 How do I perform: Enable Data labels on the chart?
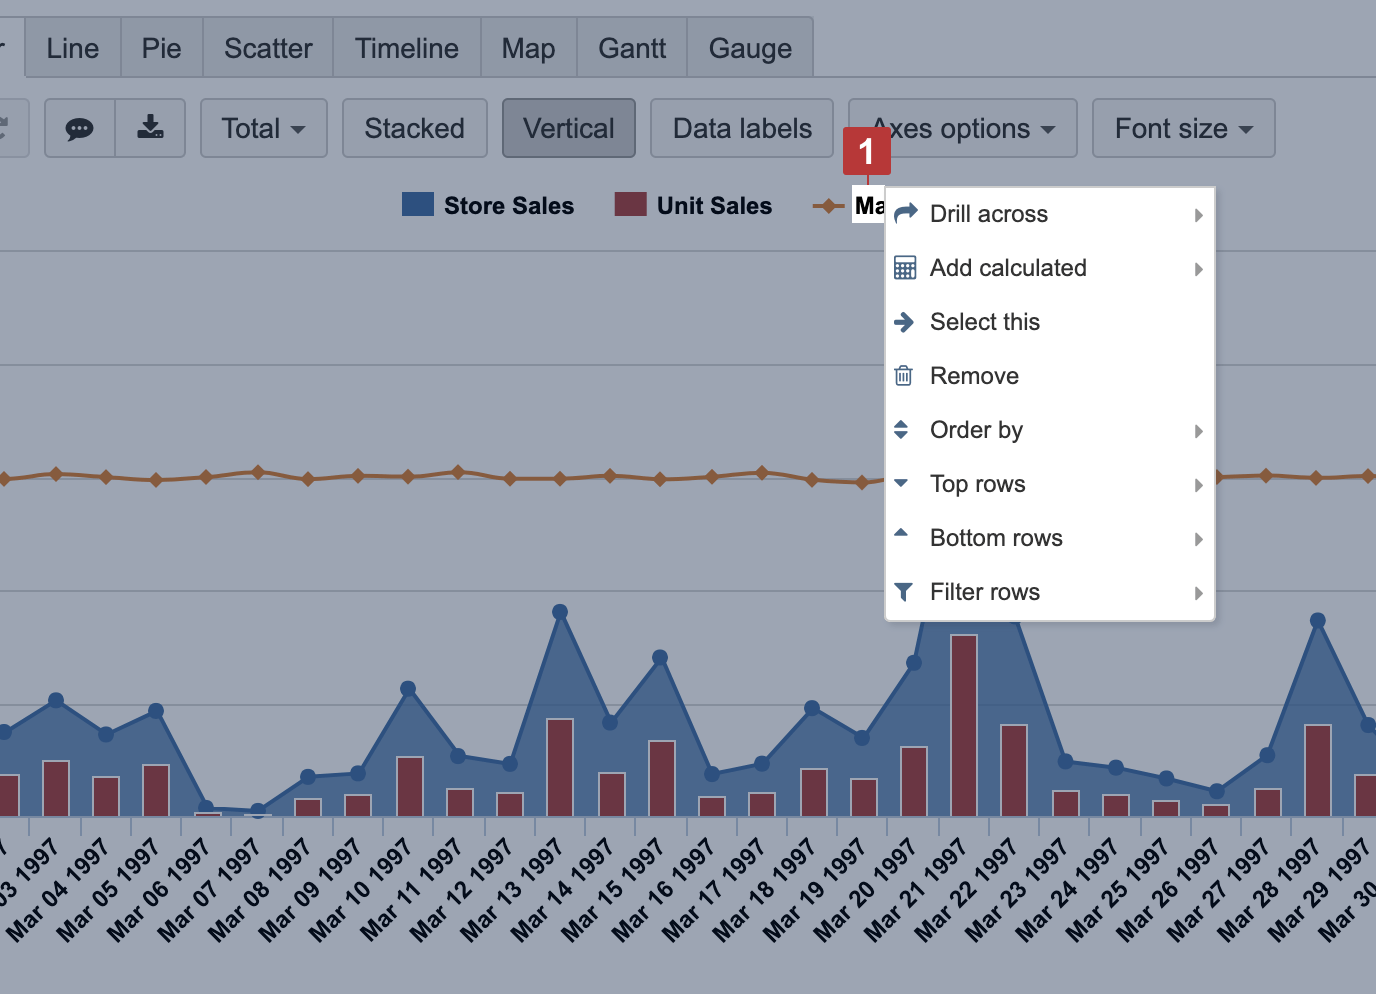(x=741, y=128)
